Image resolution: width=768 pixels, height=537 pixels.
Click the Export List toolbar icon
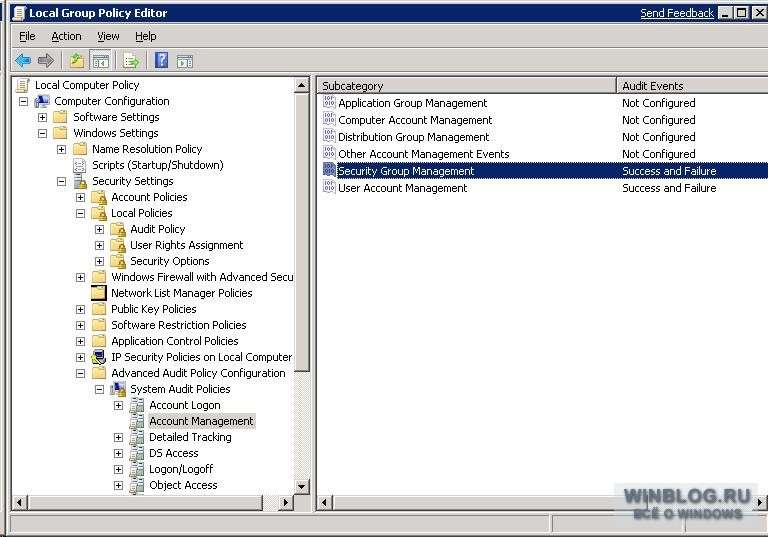coord(131,61)
